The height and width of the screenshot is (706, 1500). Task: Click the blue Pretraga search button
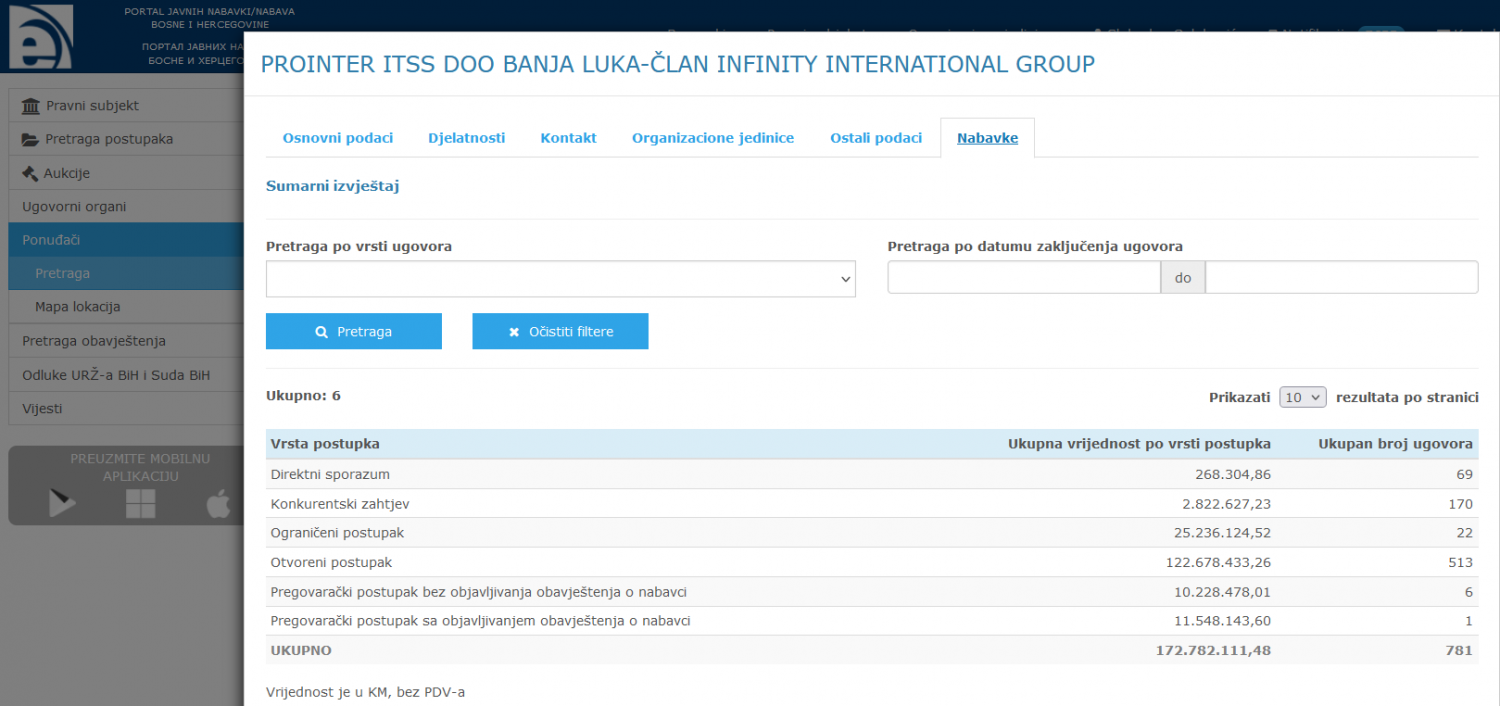coord(354,331)
